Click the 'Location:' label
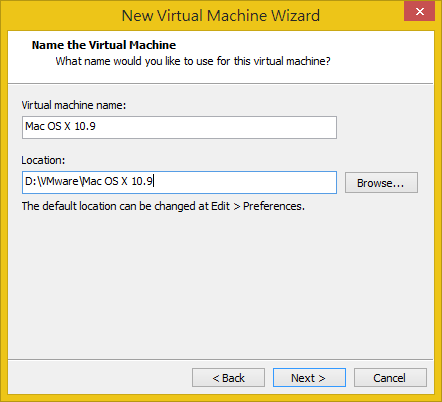Image resolution: width=442 pixels, height=402 pixels. point(43,160)
